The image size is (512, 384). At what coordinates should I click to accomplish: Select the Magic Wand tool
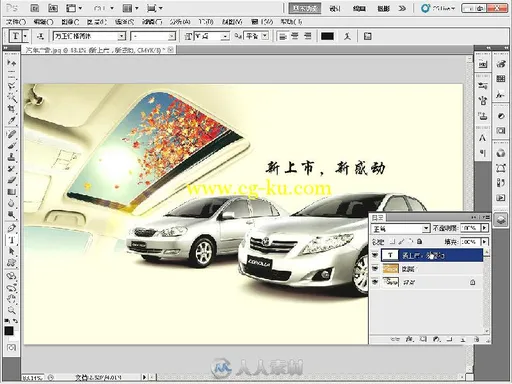tap(12, 97)
